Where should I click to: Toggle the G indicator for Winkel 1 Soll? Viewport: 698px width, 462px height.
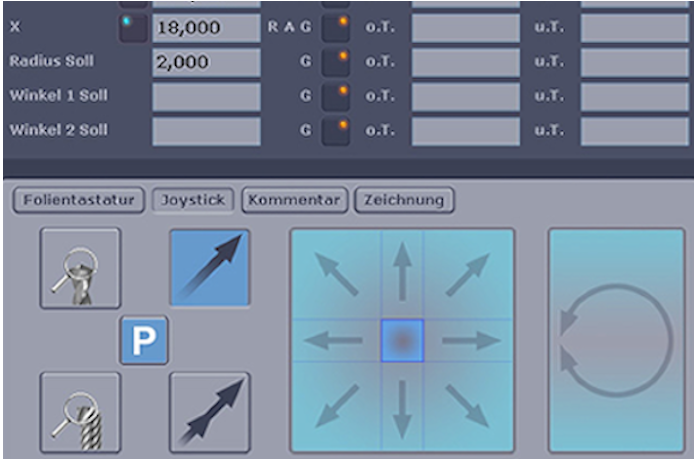336,97
